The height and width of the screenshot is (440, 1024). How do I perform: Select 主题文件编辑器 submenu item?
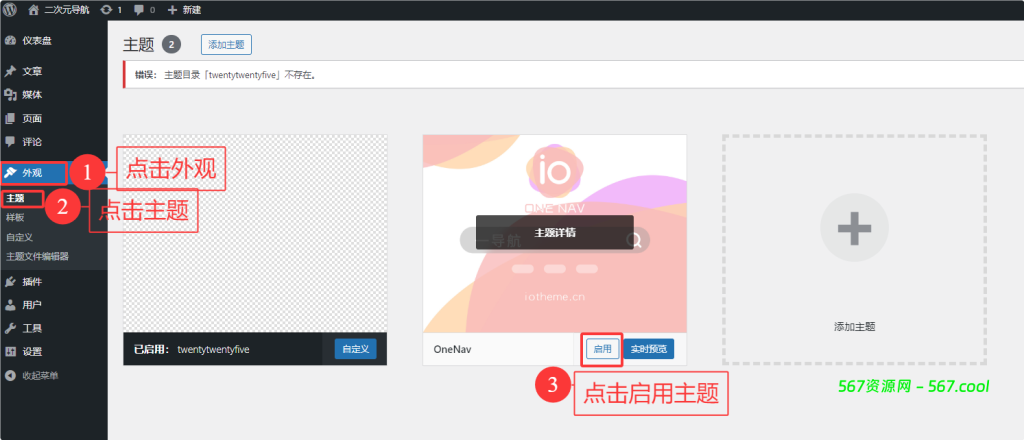point(37,256)
